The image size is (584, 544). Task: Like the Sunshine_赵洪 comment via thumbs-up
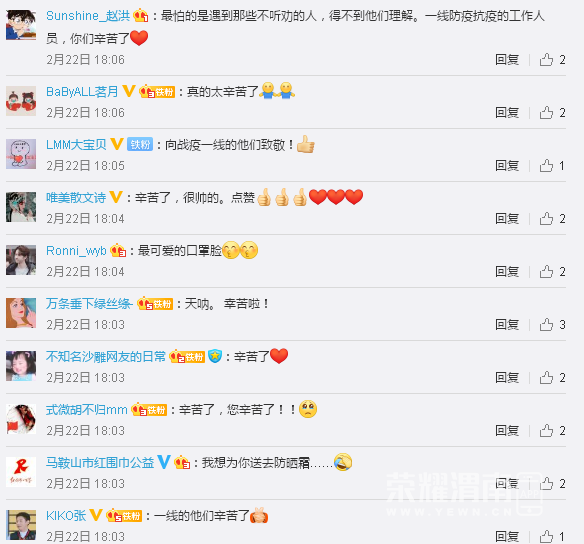pos(546,60)
